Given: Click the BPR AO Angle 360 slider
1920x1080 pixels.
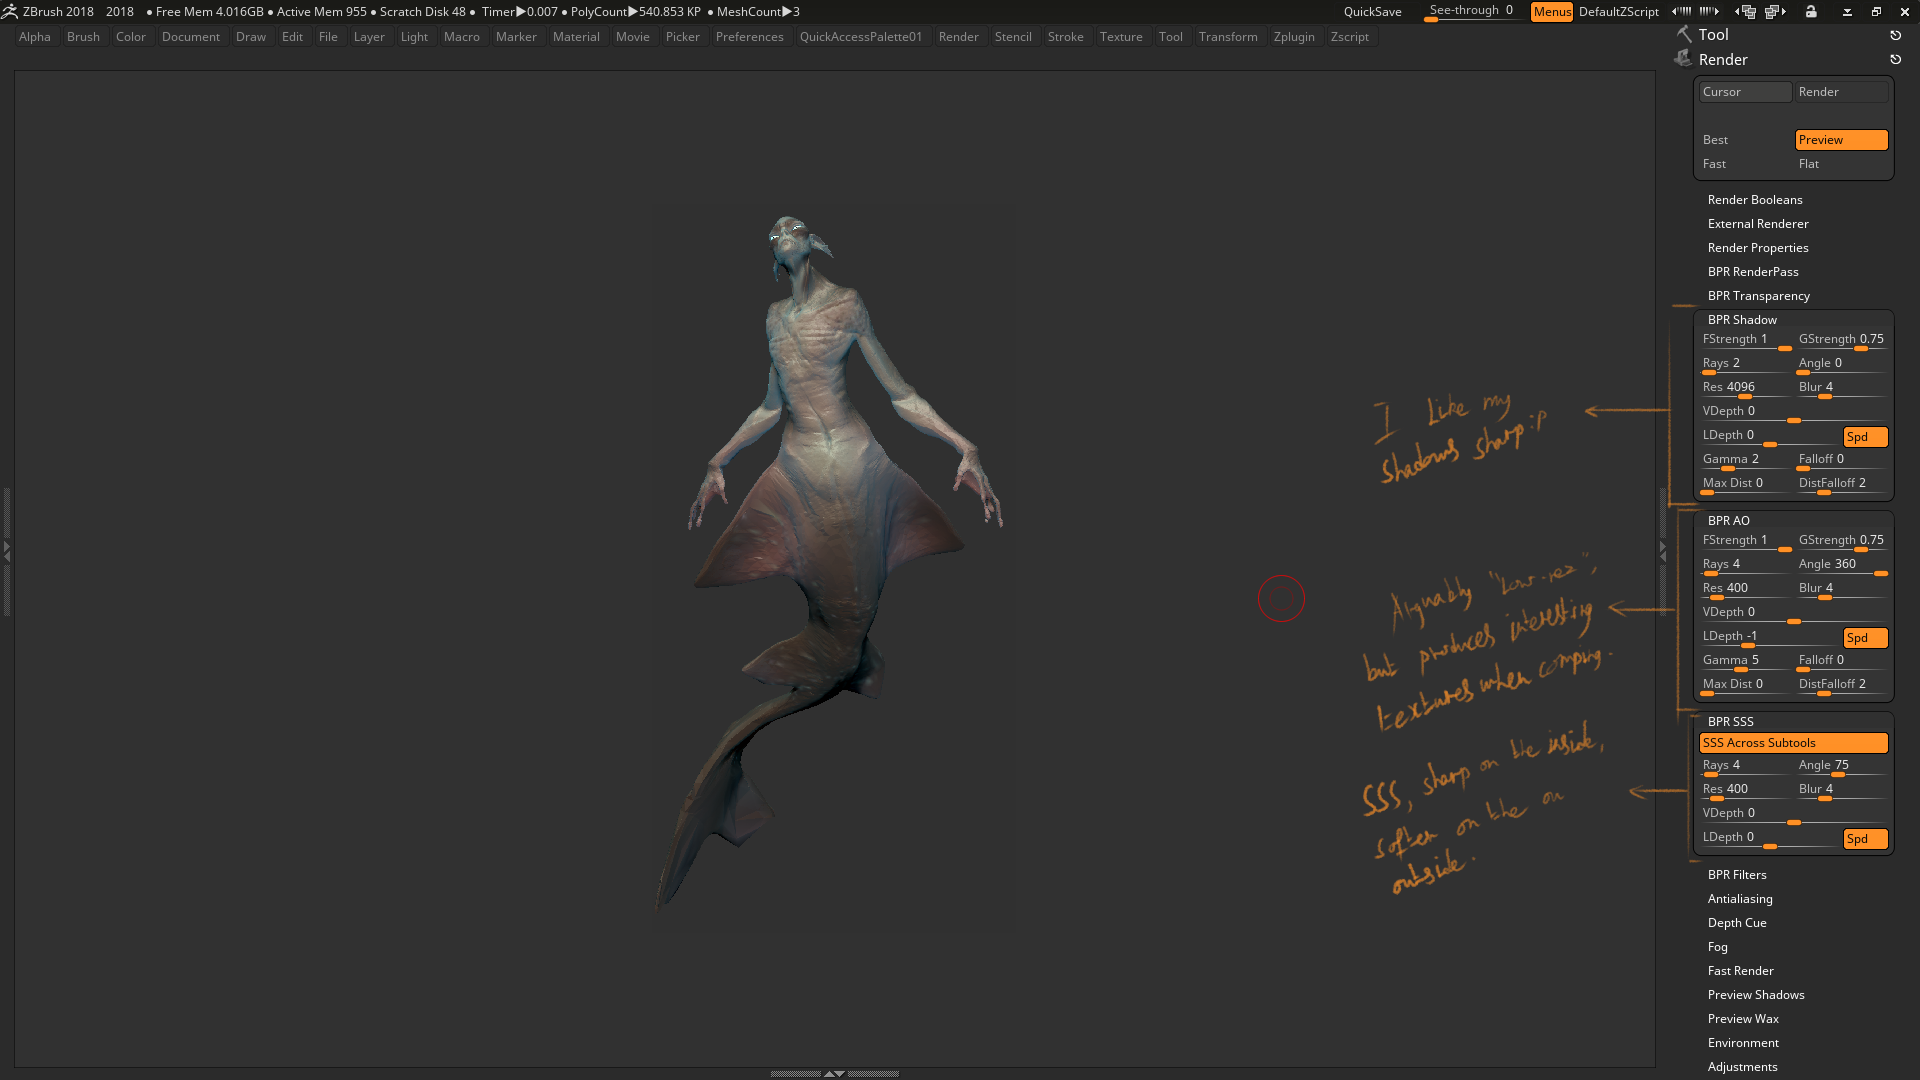Looking at the screenshot, I should [1841, 565].
